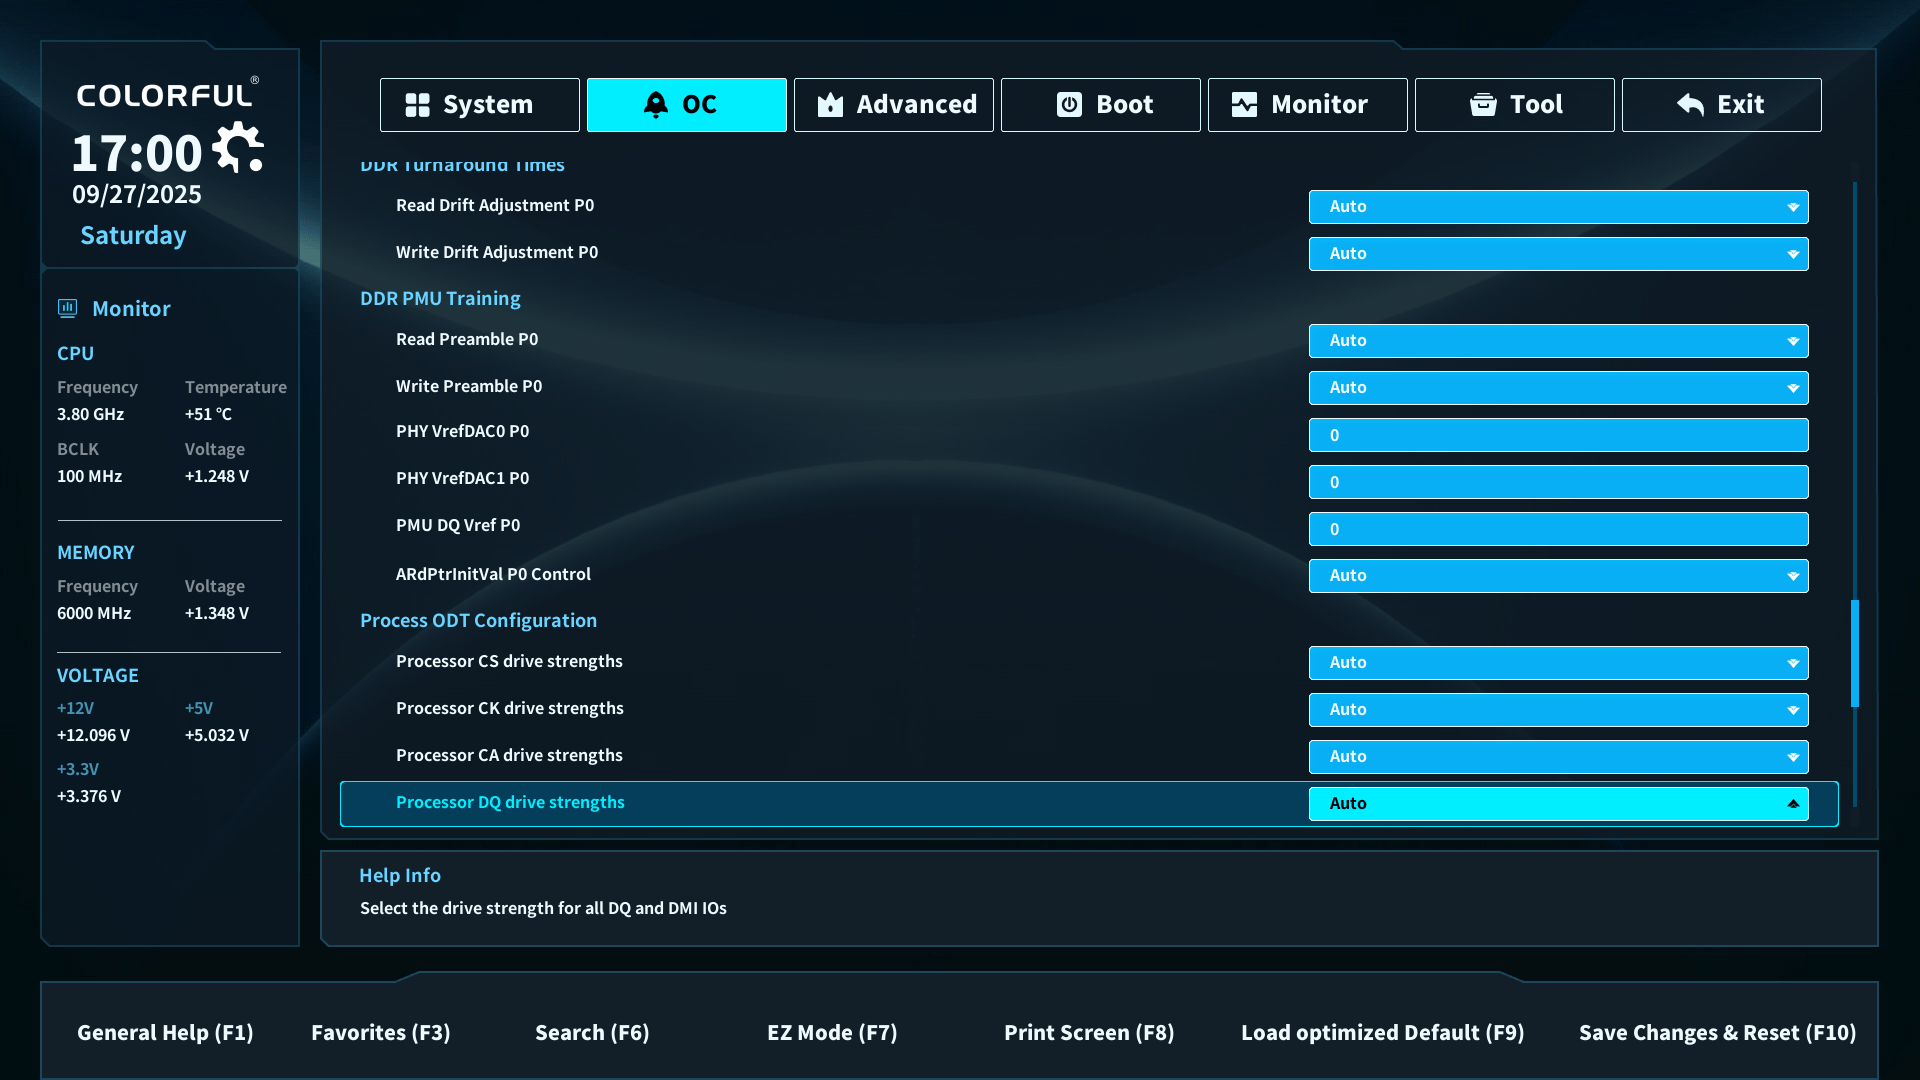Open Read Drift Adjustment P0 dropdown
Viewport: 1920px width, 1080px height.
pyautogui.click(x=1558, y=207)
